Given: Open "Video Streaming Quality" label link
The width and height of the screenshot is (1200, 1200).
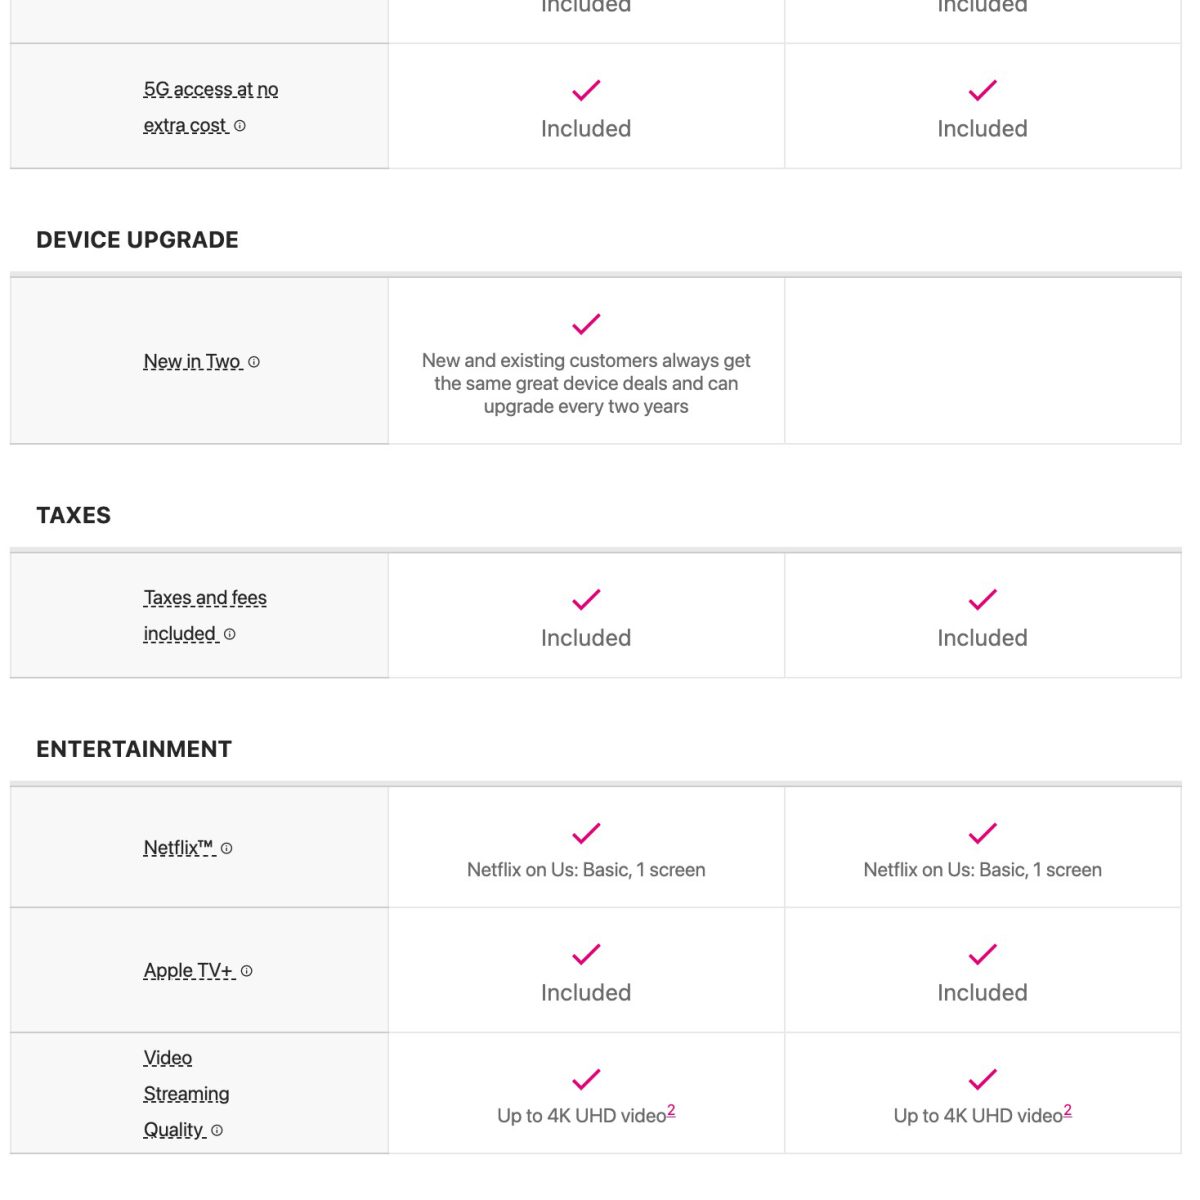Looking at the screenshot, I should pos(186,1094).
